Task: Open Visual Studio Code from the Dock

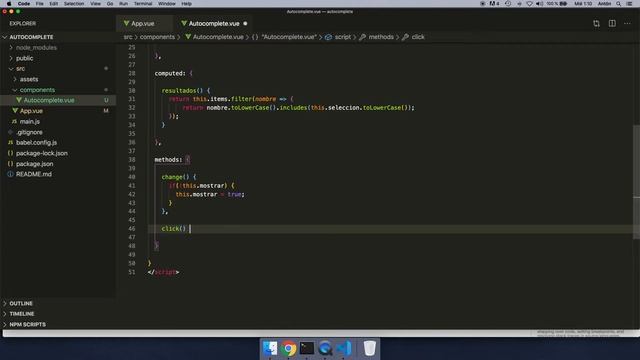Action: [344, 348]
